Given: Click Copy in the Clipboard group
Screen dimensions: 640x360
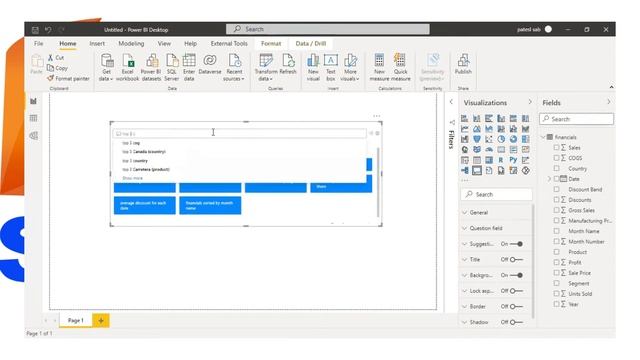Looking at the screenshot, I should (58, 68).
